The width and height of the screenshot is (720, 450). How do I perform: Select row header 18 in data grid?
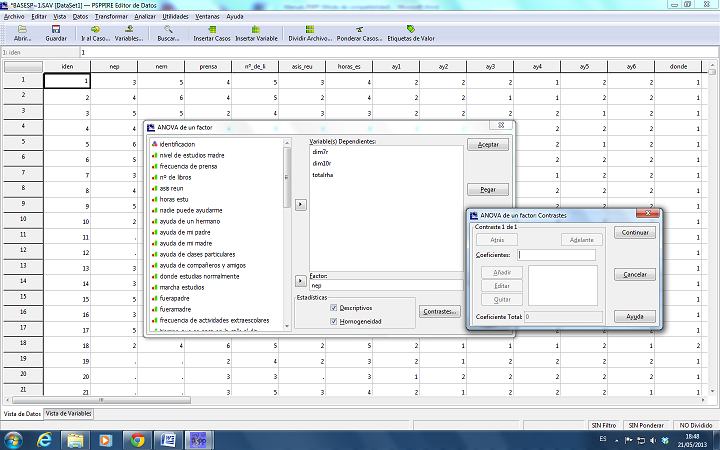(23, 343)
